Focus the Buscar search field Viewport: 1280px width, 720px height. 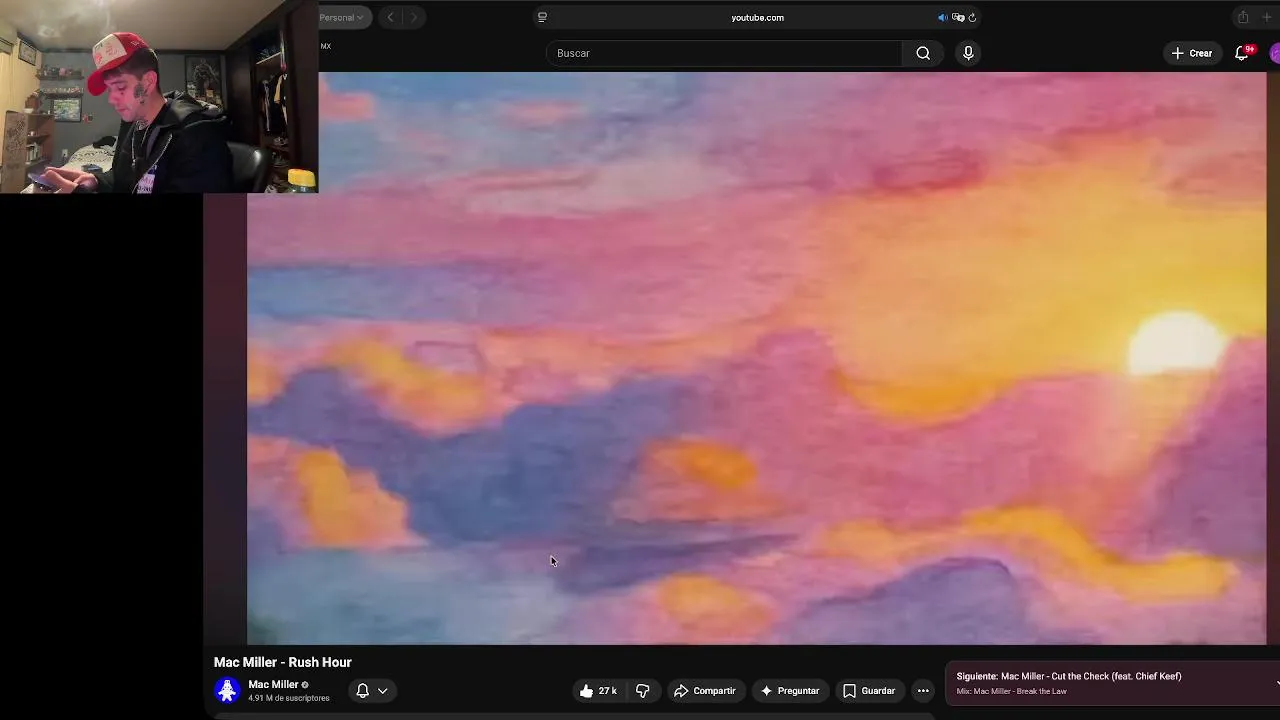(724, 53)
